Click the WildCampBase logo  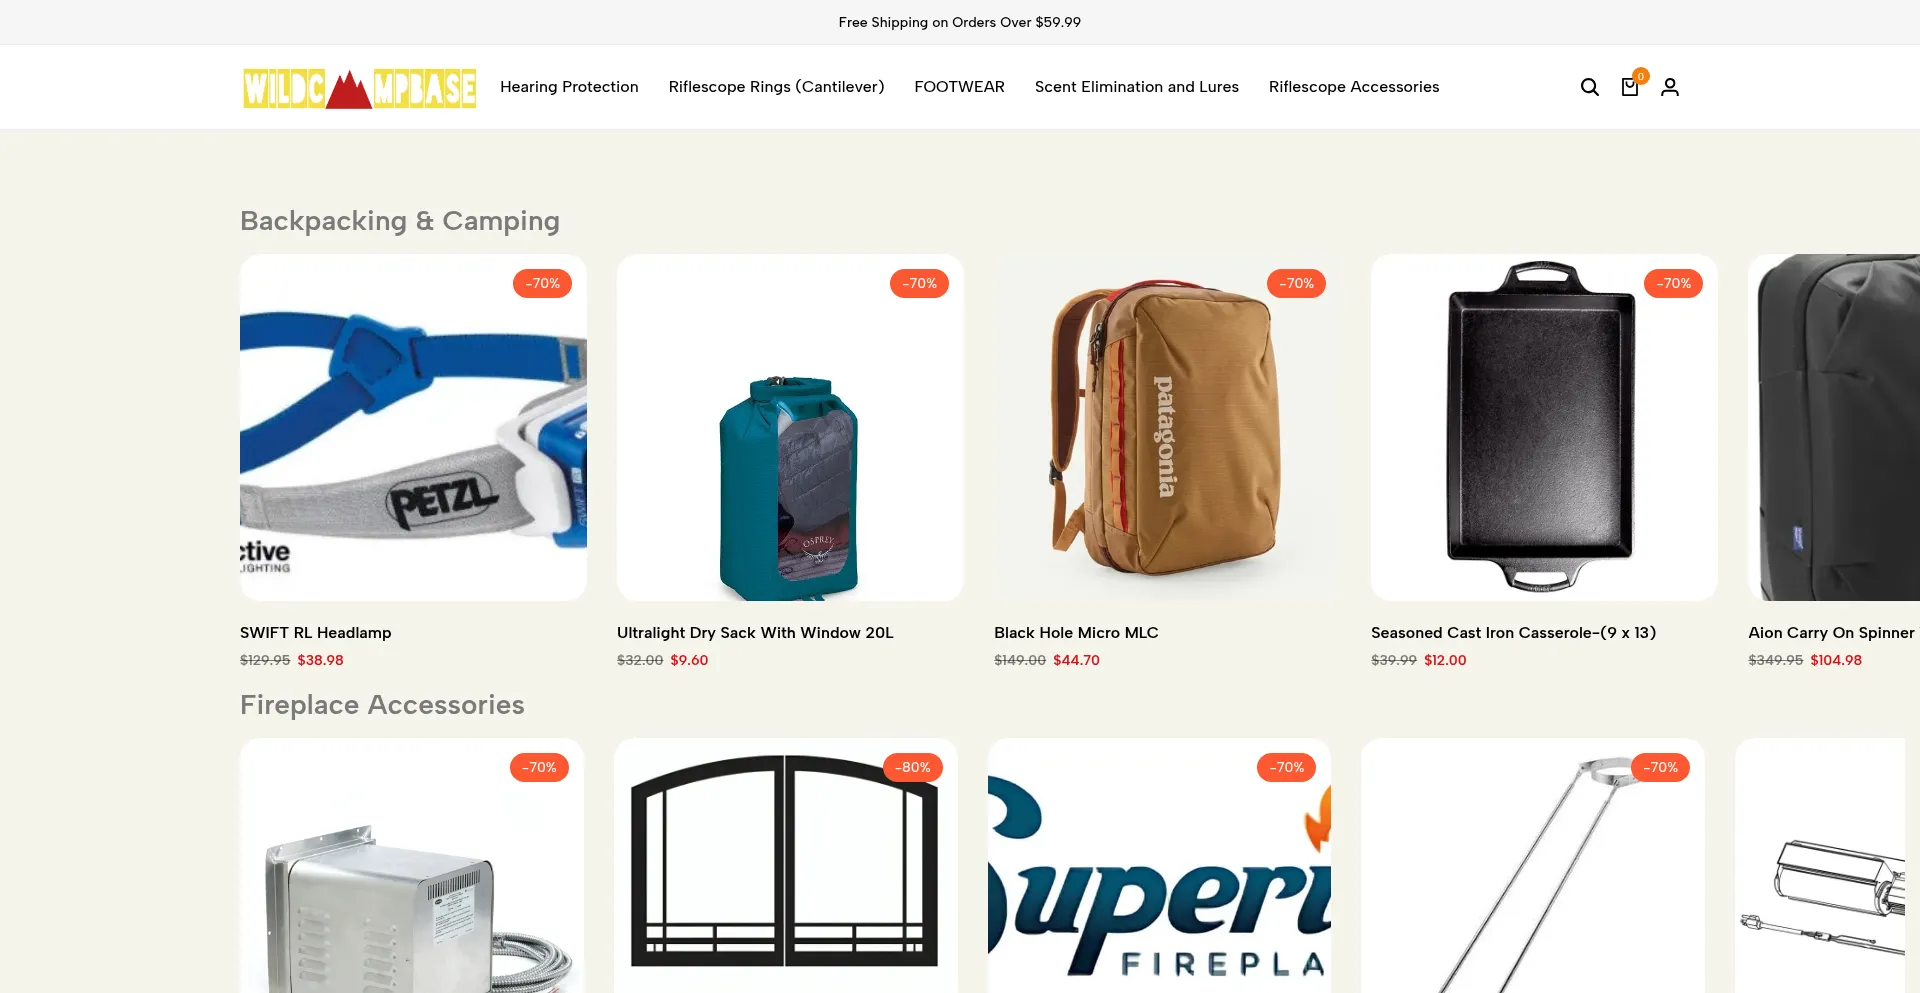[x=360, y=88]
